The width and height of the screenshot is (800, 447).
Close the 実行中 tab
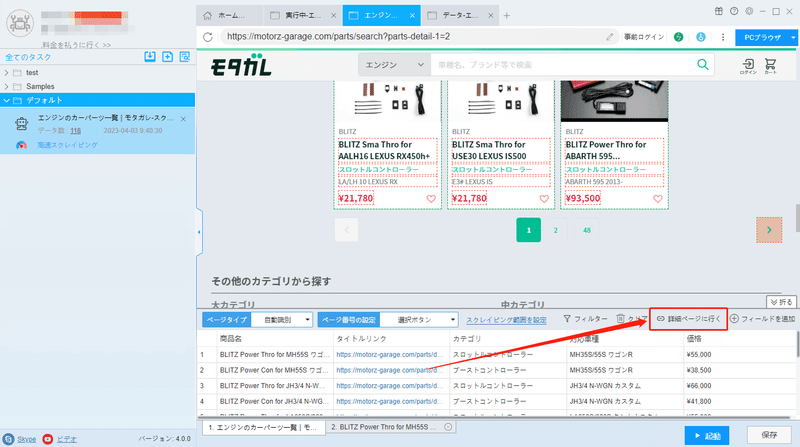click(333, 16)
